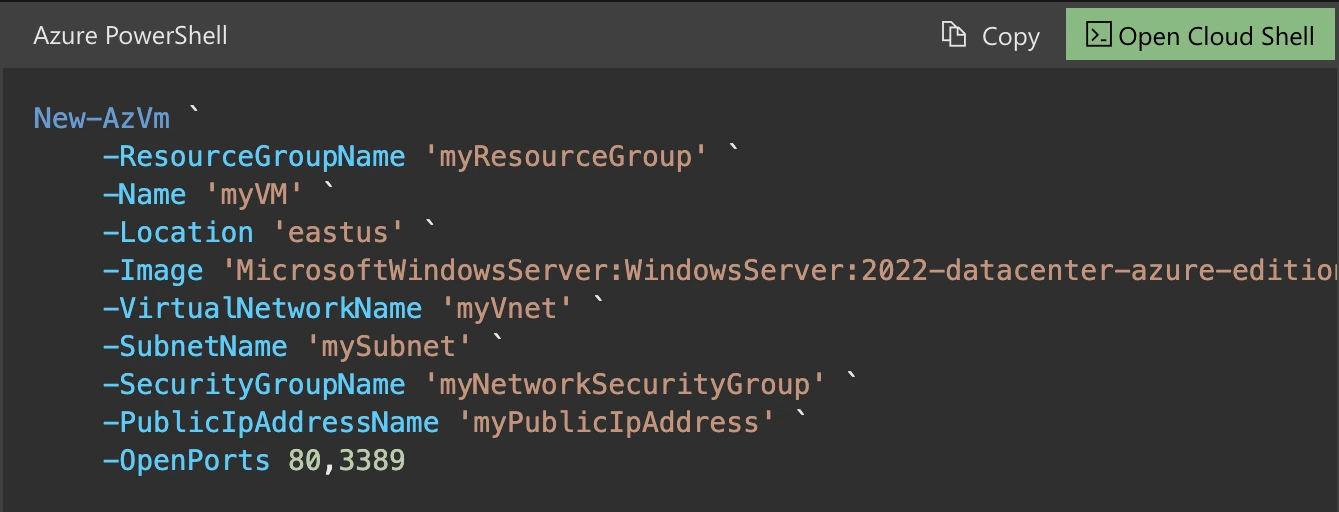Click the -SecurityGroupName parameter
Viewport: 1339px width, 512px height.
tap(254, 385)
